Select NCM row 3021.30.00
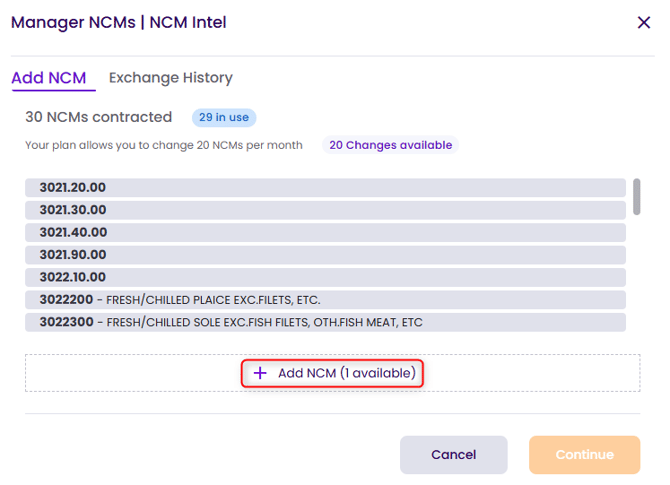 [x=325, y=210]
